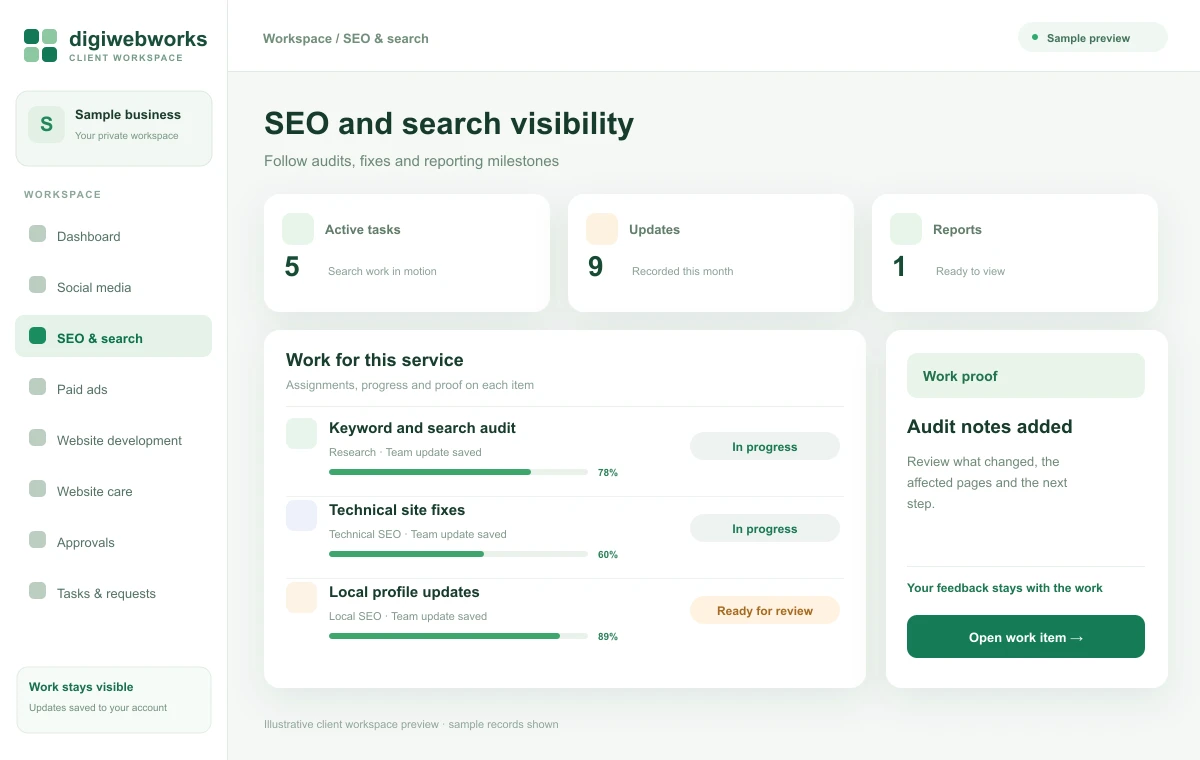Open Website care section
The image size is (1200, 760).
pyautogui.click(x=113, y=490)
